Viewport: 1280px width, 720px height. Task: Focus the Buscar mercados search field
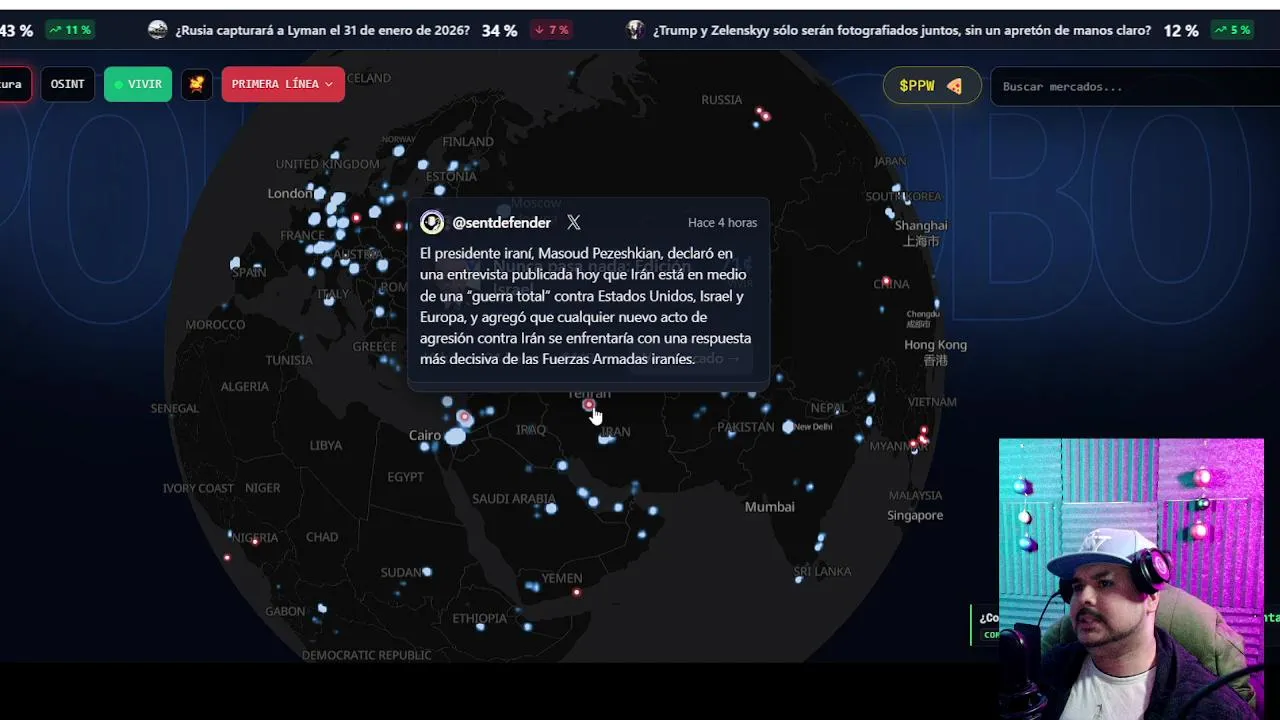(1135, 87)
